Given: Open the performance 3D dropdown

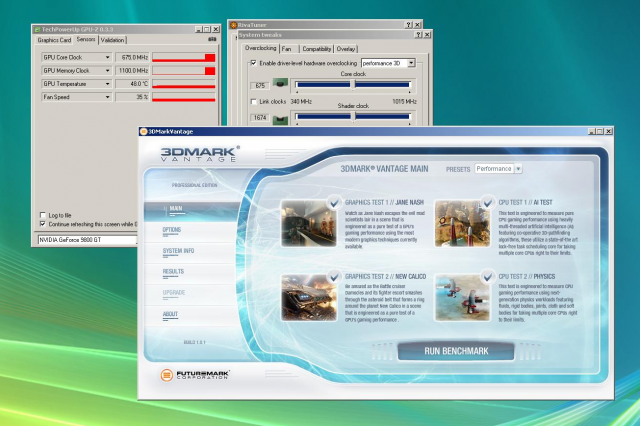Looking at the screenshot, I should tap(411, 63).
